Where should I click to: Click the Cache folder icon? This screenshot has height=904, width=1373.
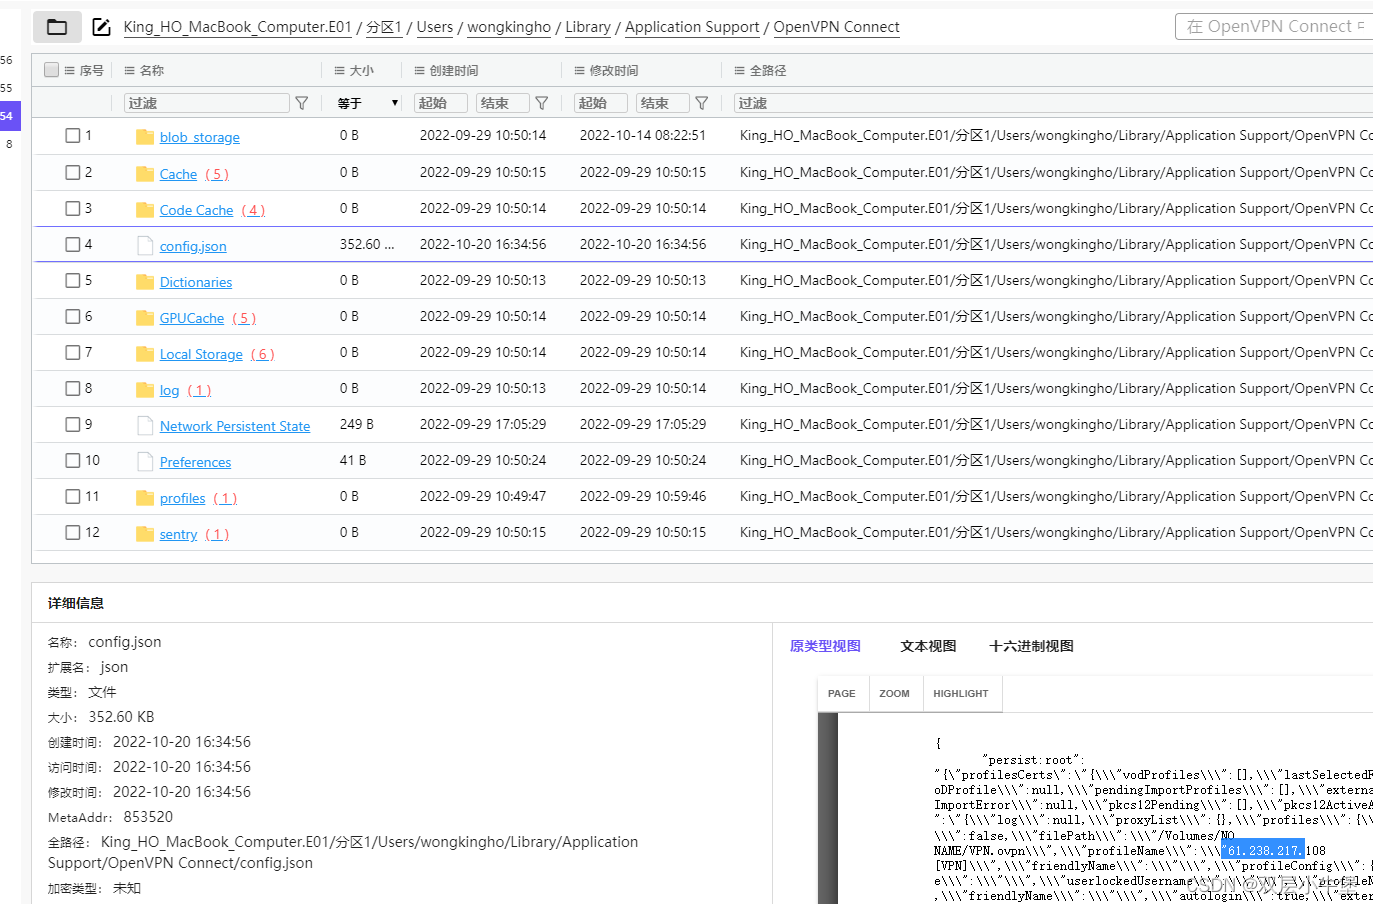pos(145,174)
